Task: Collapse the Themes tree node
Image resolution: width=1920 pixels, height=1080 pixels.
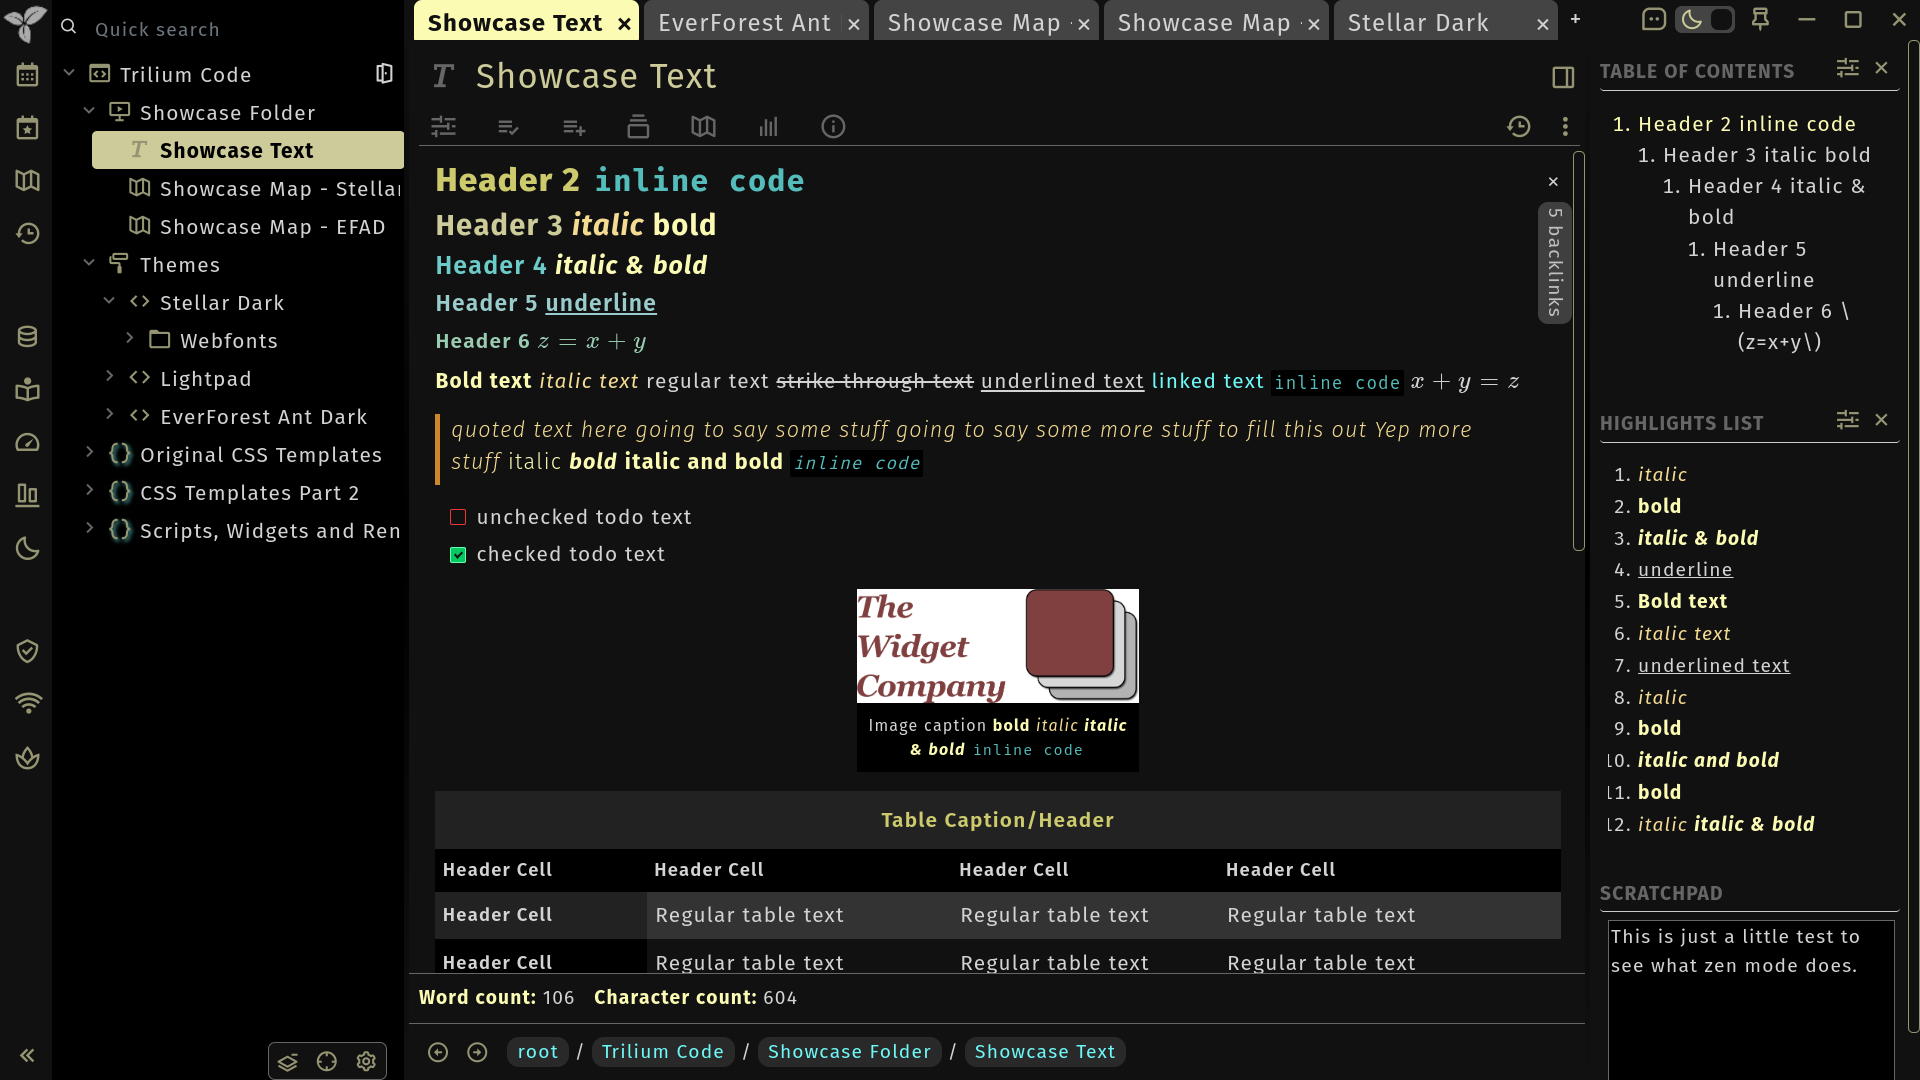Action: pos(89,263)
